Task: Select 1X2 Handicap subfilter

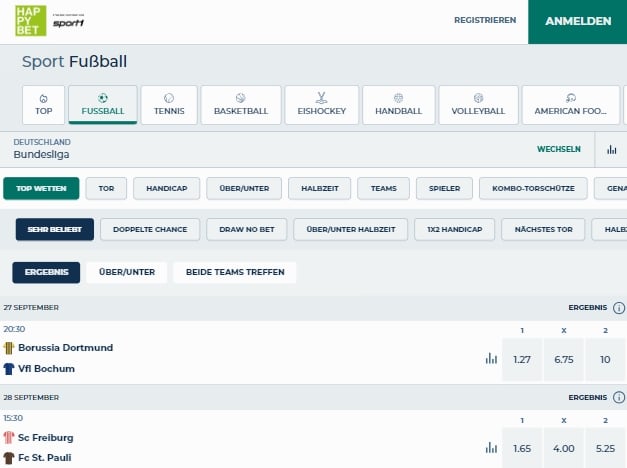Action: 455,230
